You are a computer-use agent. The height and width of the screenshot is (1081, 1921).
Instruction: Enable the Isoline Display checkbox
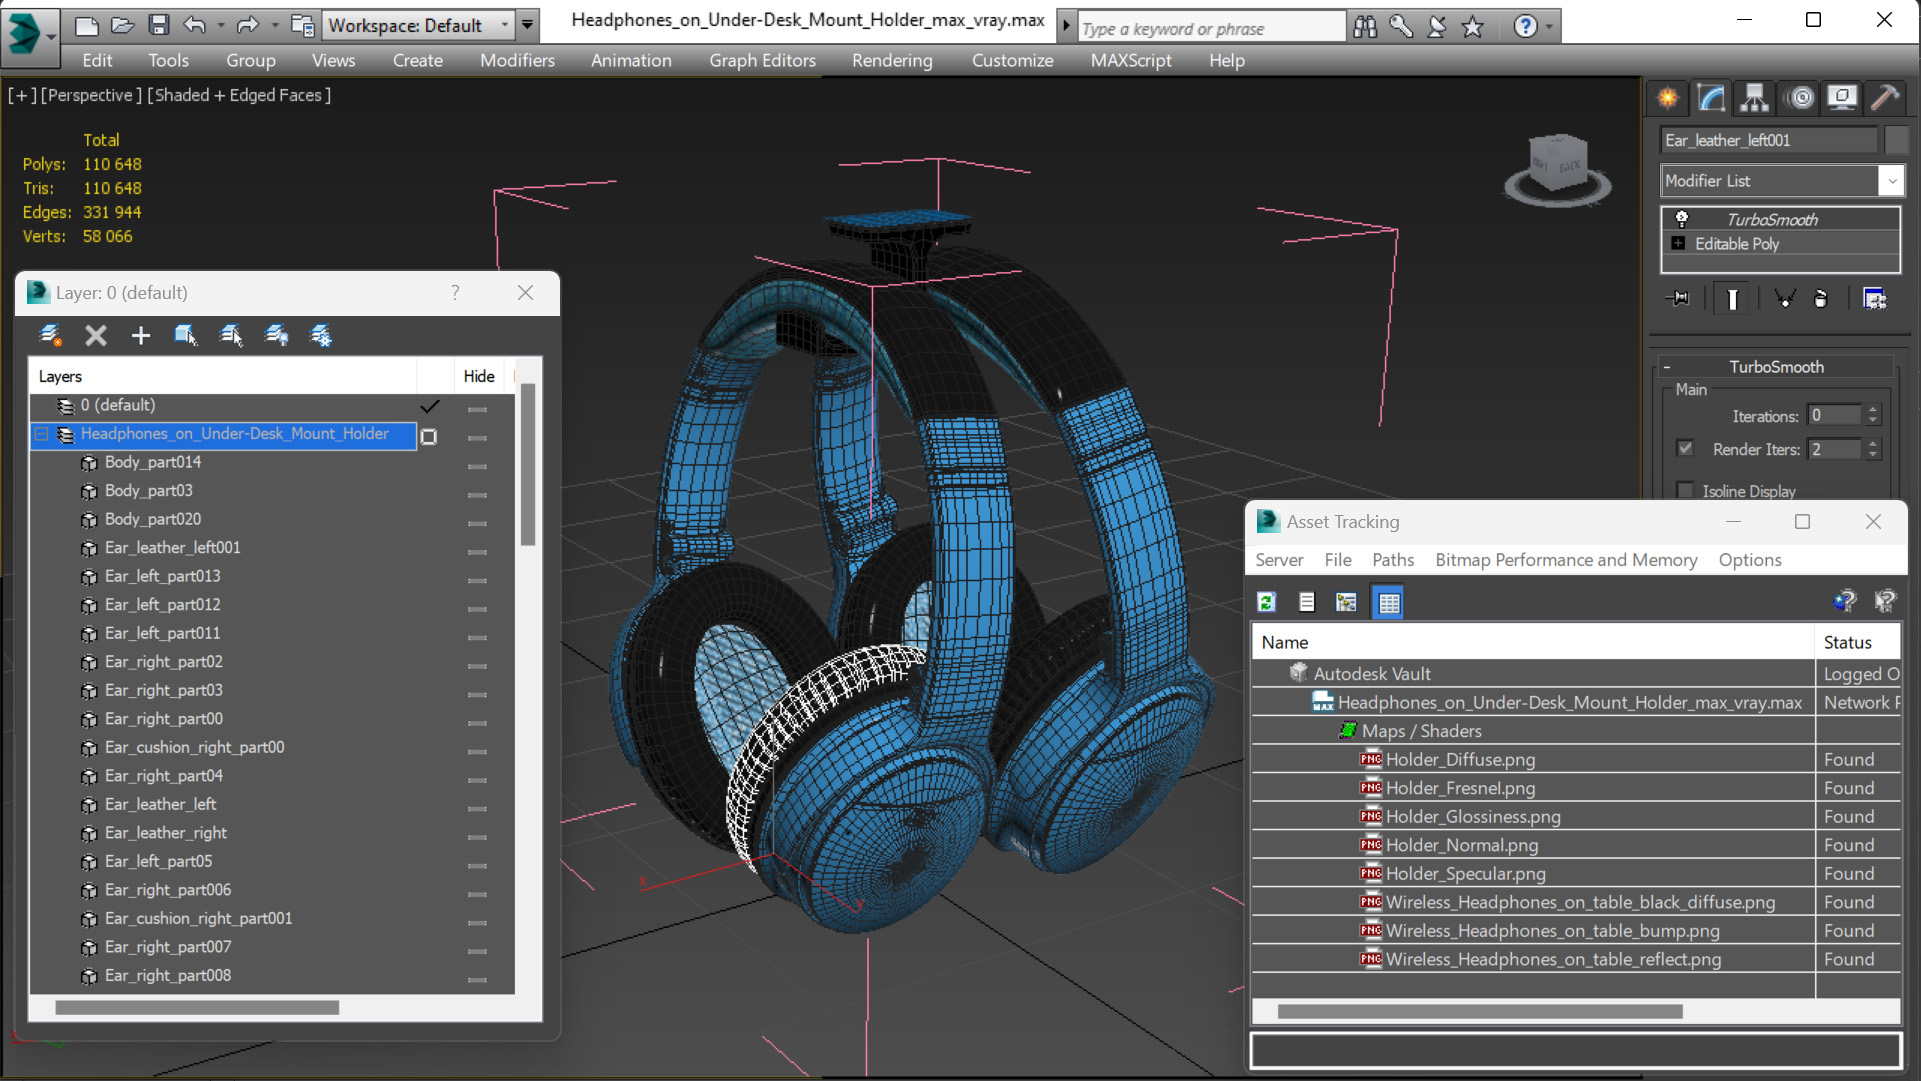[1685, 490]
